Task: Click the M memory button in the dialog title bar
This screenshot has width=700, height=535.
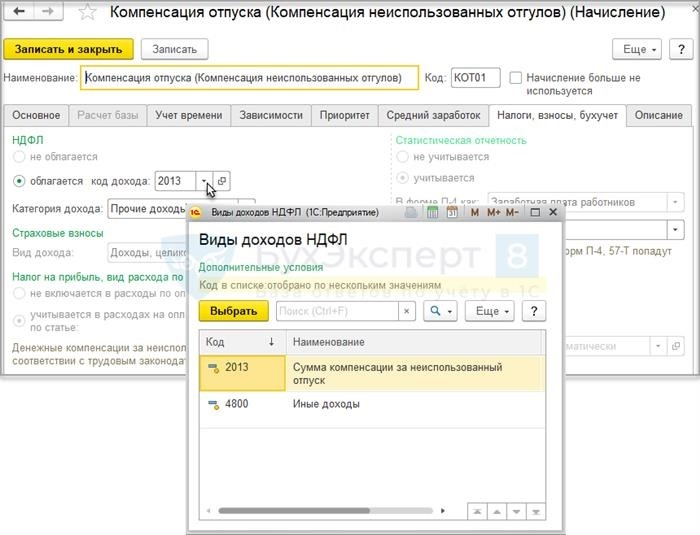Action: coord(475,213)
